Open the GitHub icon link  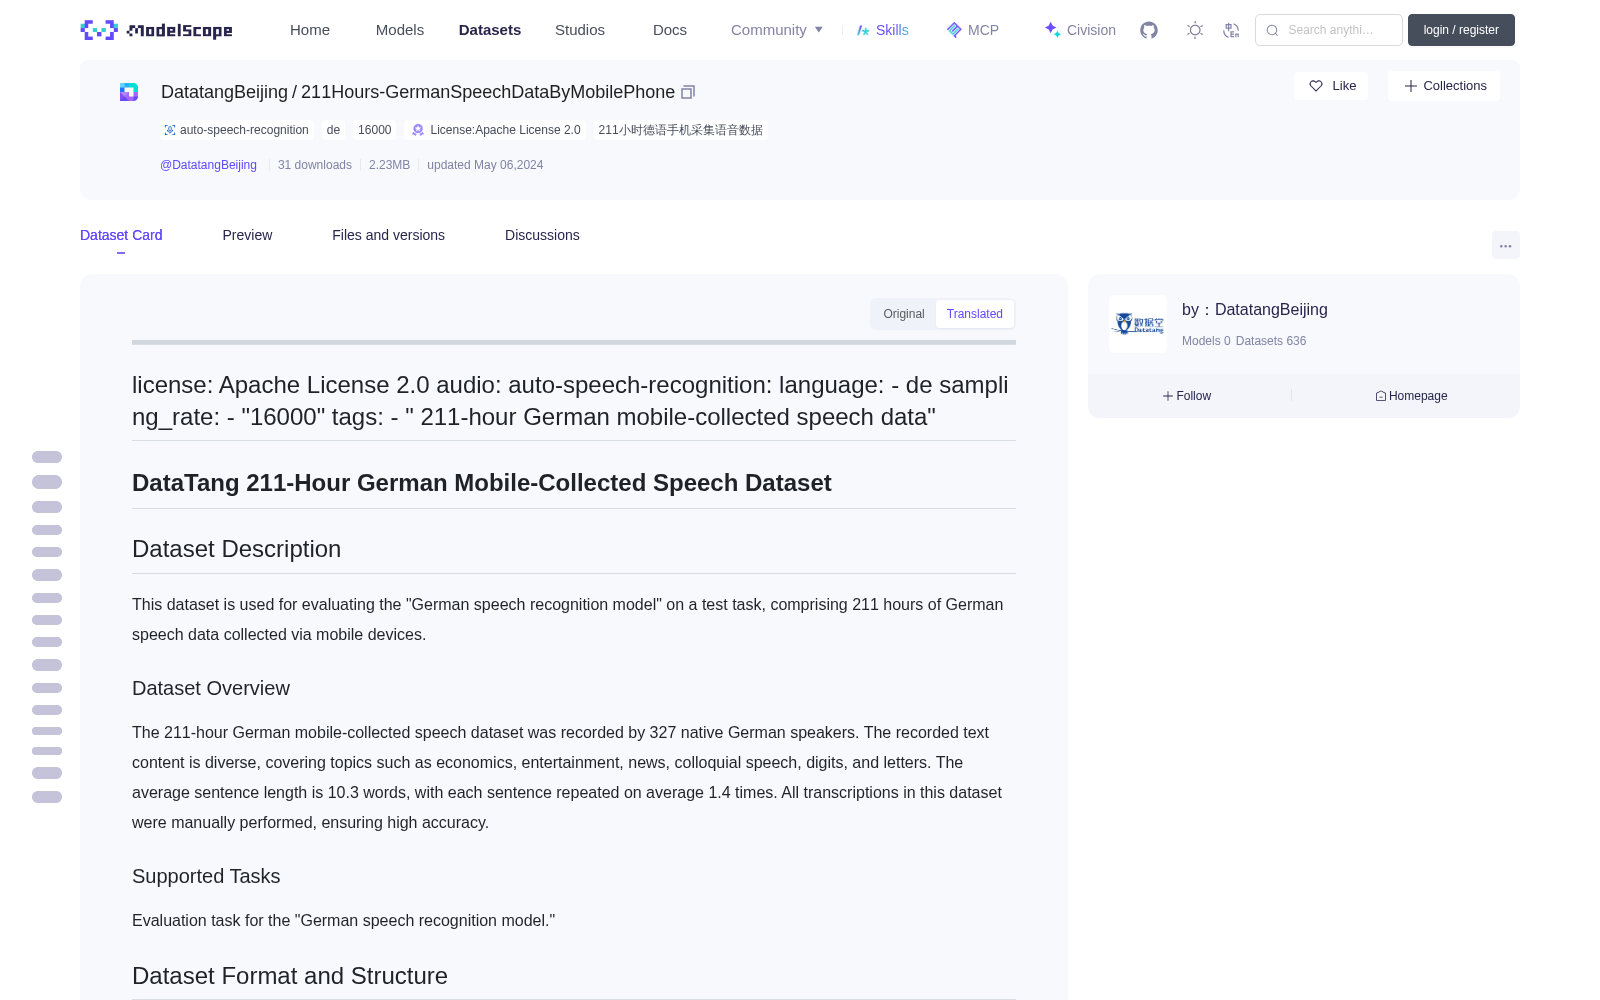(x=1149, y=30)
